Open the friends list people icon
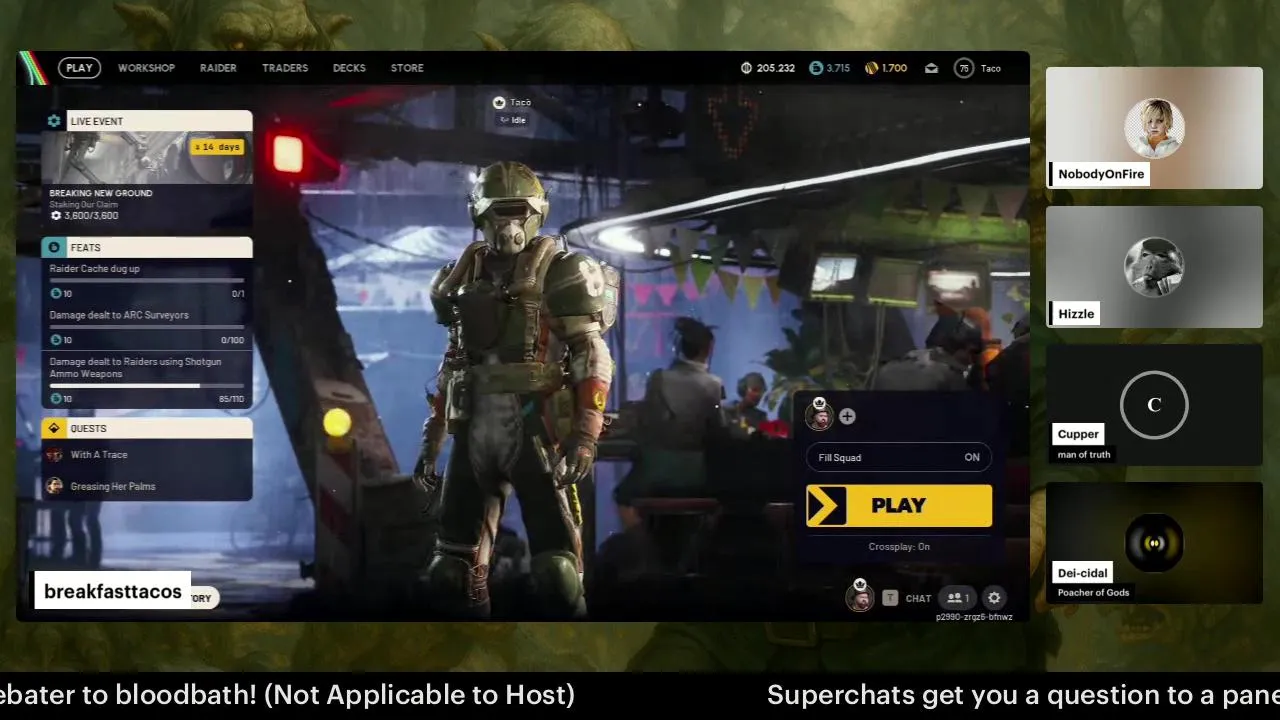The height and width of the screenshot is (720, 1280). click(958, 598)
